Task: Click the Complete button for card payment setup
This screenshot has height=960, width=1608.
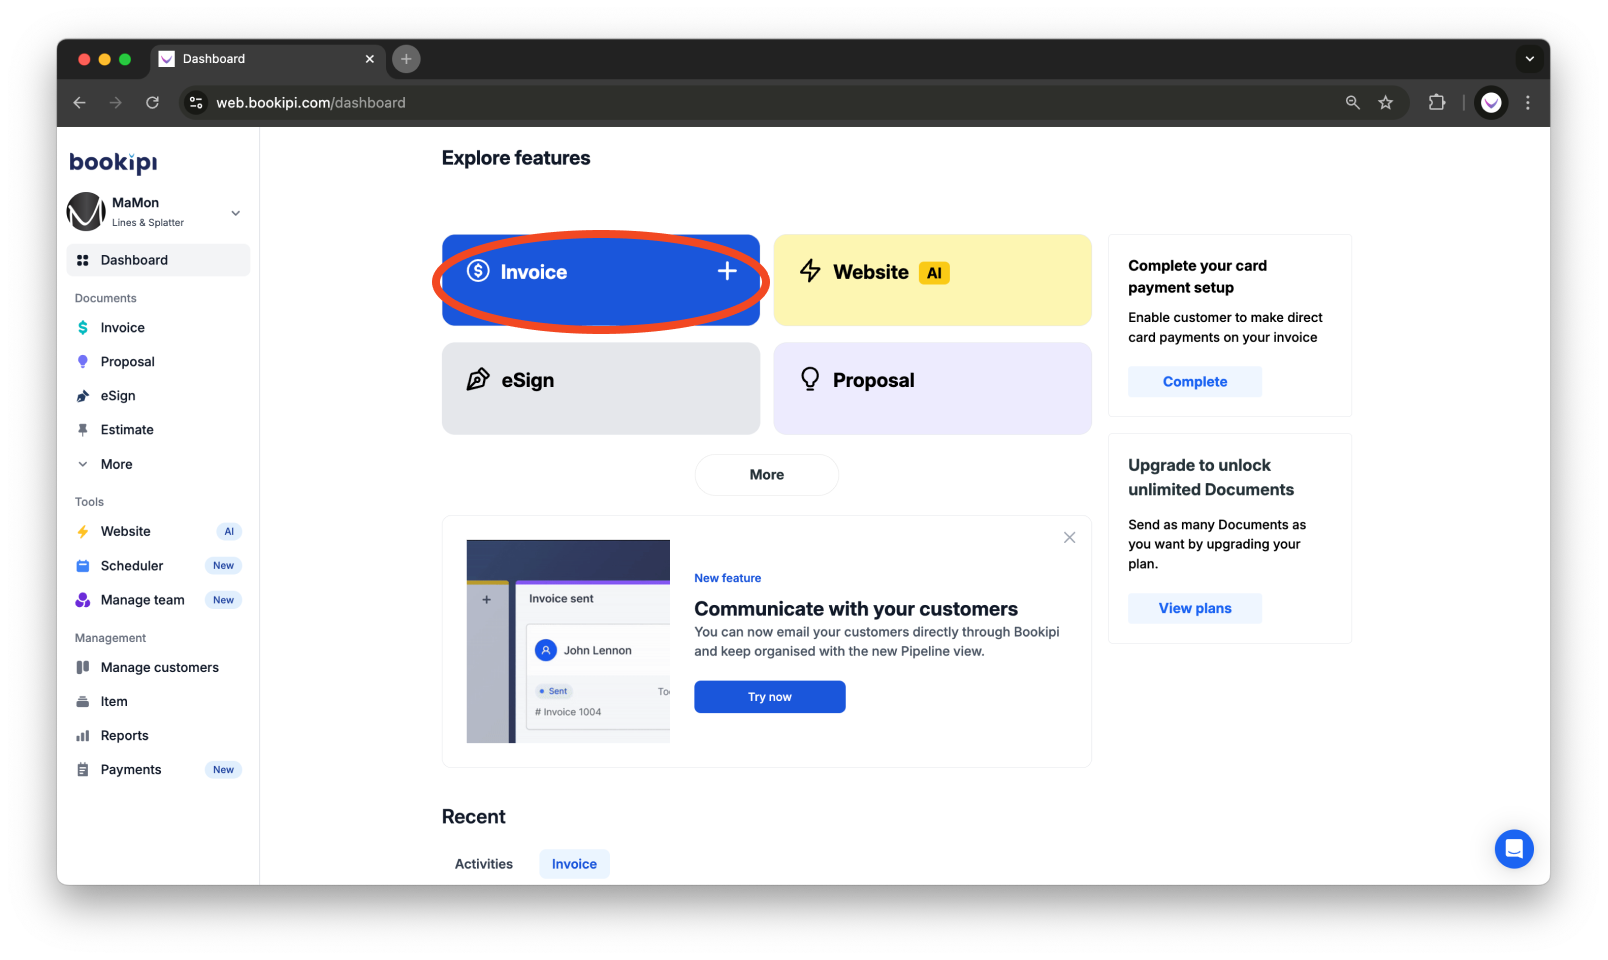Action: (x=1194, y=381)
